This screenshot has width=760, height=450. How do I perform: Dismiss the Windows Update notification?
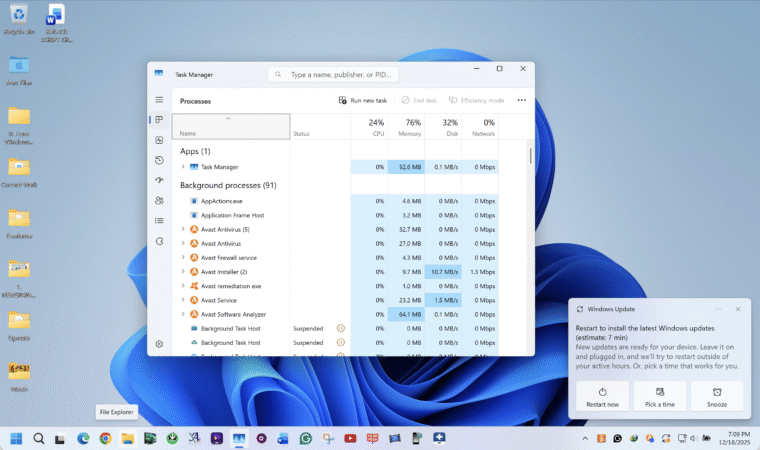click(738, 309)
